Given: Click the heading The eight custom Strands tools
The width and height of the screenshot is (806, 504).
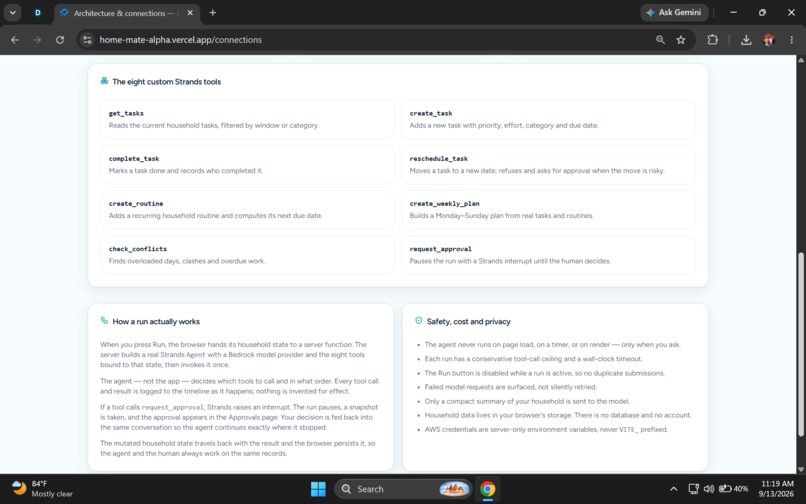Looking at the screenshot, I should tap(167, 82).
